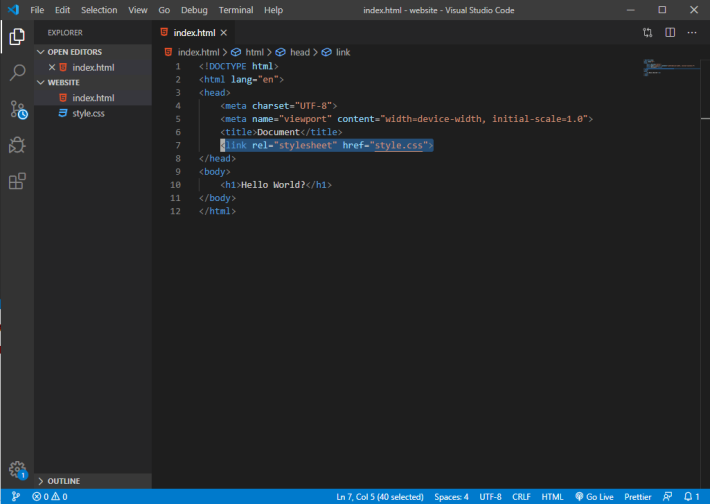
Task: Open the Explorer view in activity bar
Action: (x=17, y=36)
